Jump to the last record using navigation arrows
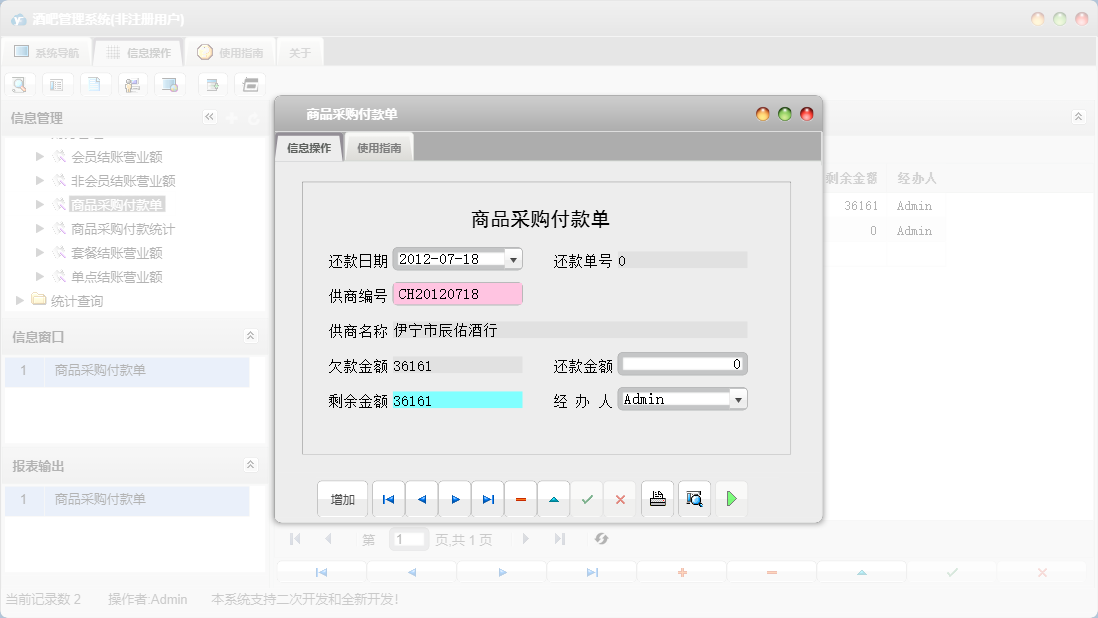This screenshot has width=1098, height=618. tap(487, 499)
